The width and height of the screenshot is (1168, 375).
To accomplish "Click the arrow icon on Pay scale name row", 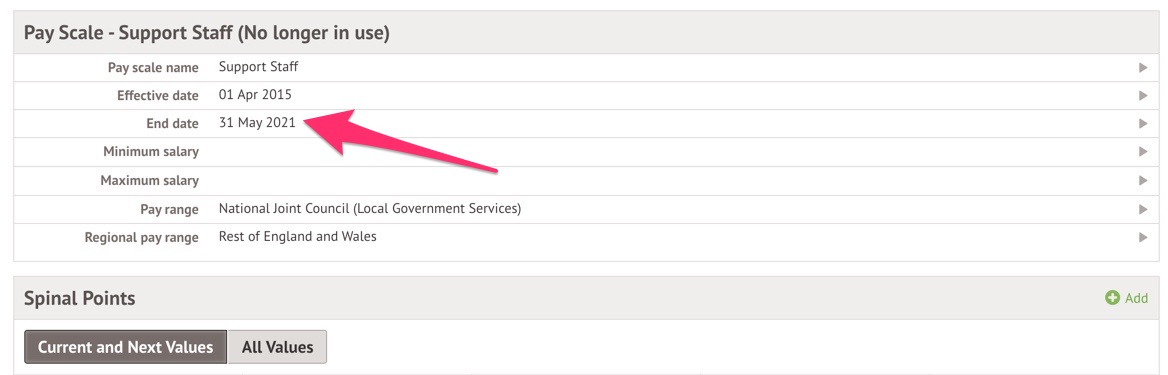I will tap(1143, 68).
